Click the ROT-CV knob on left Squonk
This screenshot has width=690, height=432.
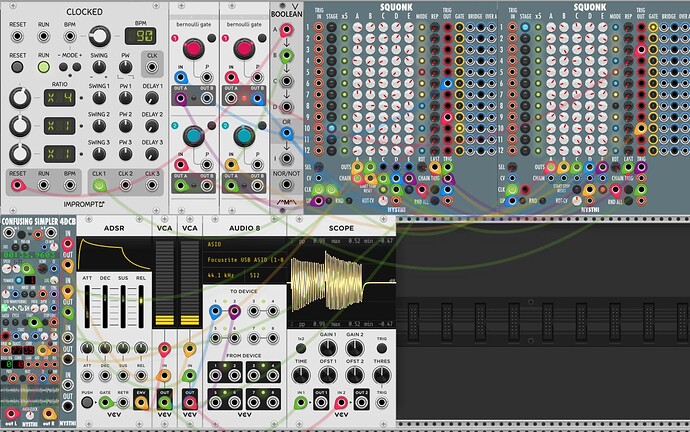pos(384,201)
